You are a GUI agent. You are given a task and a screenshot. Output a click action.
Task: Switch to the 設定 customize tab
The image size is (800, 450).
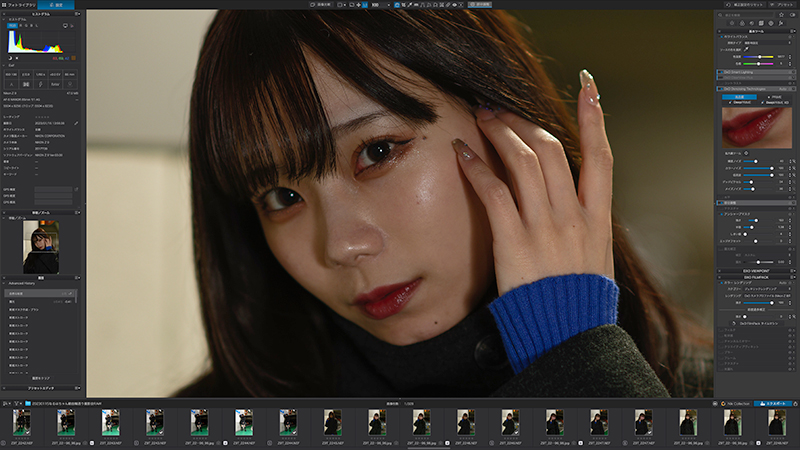point(56,5)
